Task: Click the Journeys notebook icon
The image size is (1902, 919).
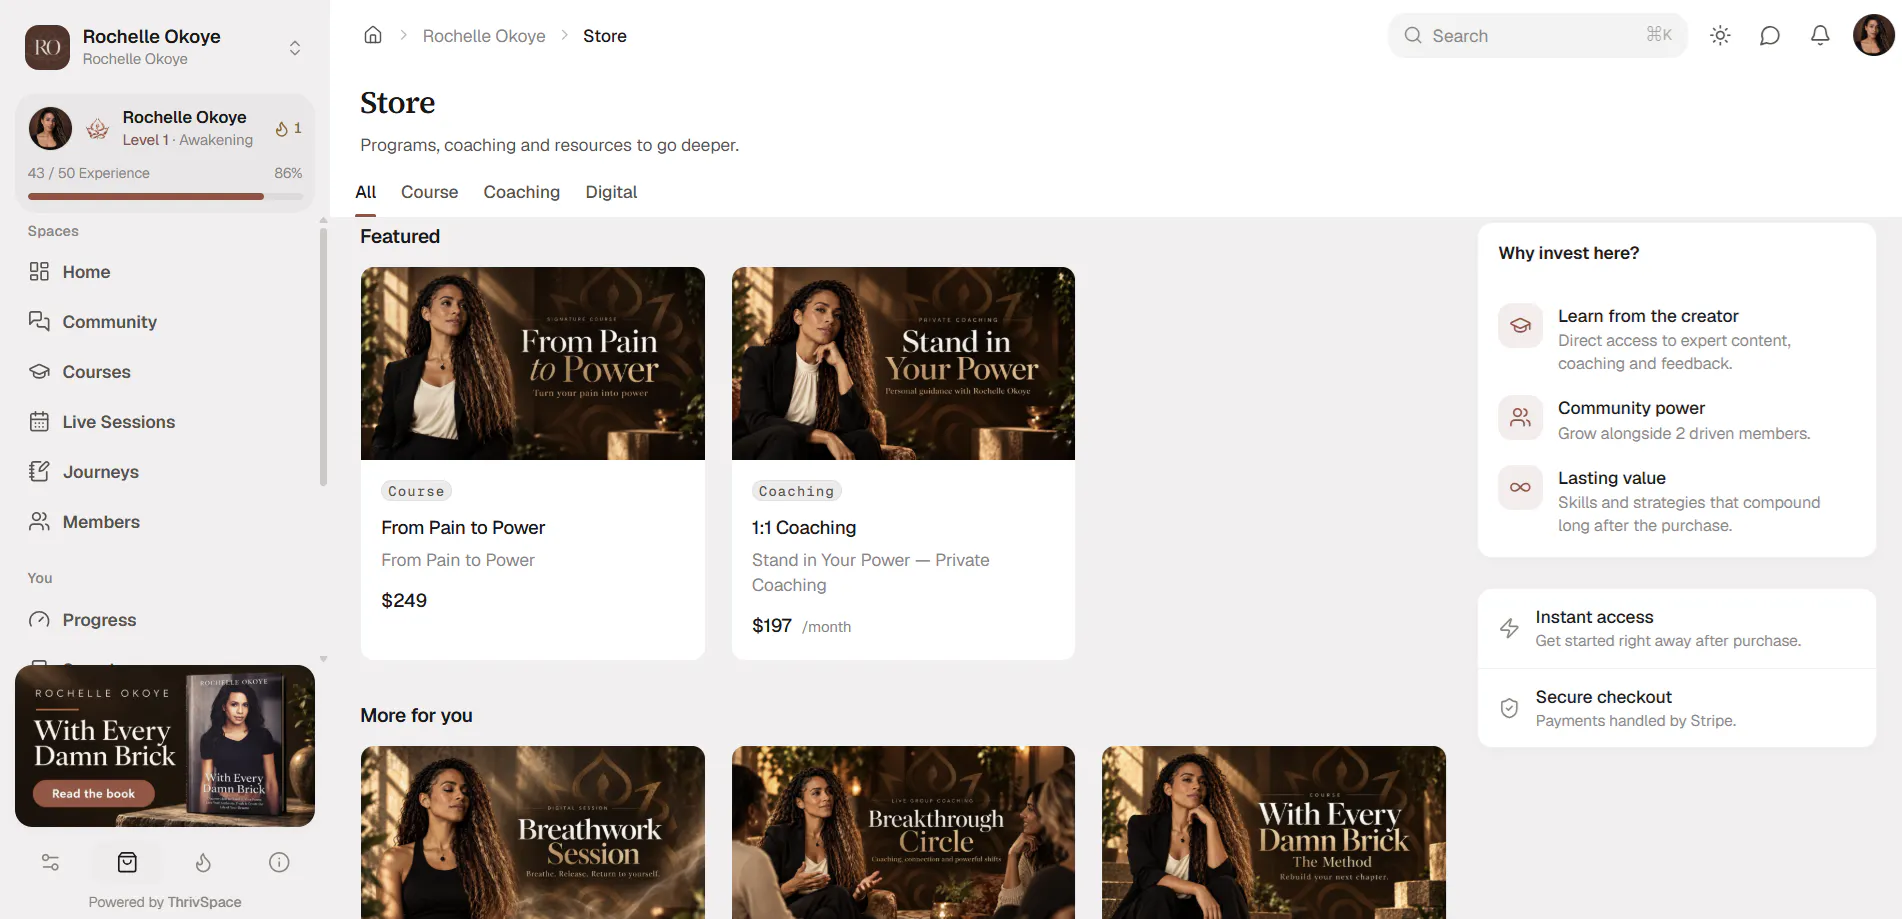Action: coord(39,472)
